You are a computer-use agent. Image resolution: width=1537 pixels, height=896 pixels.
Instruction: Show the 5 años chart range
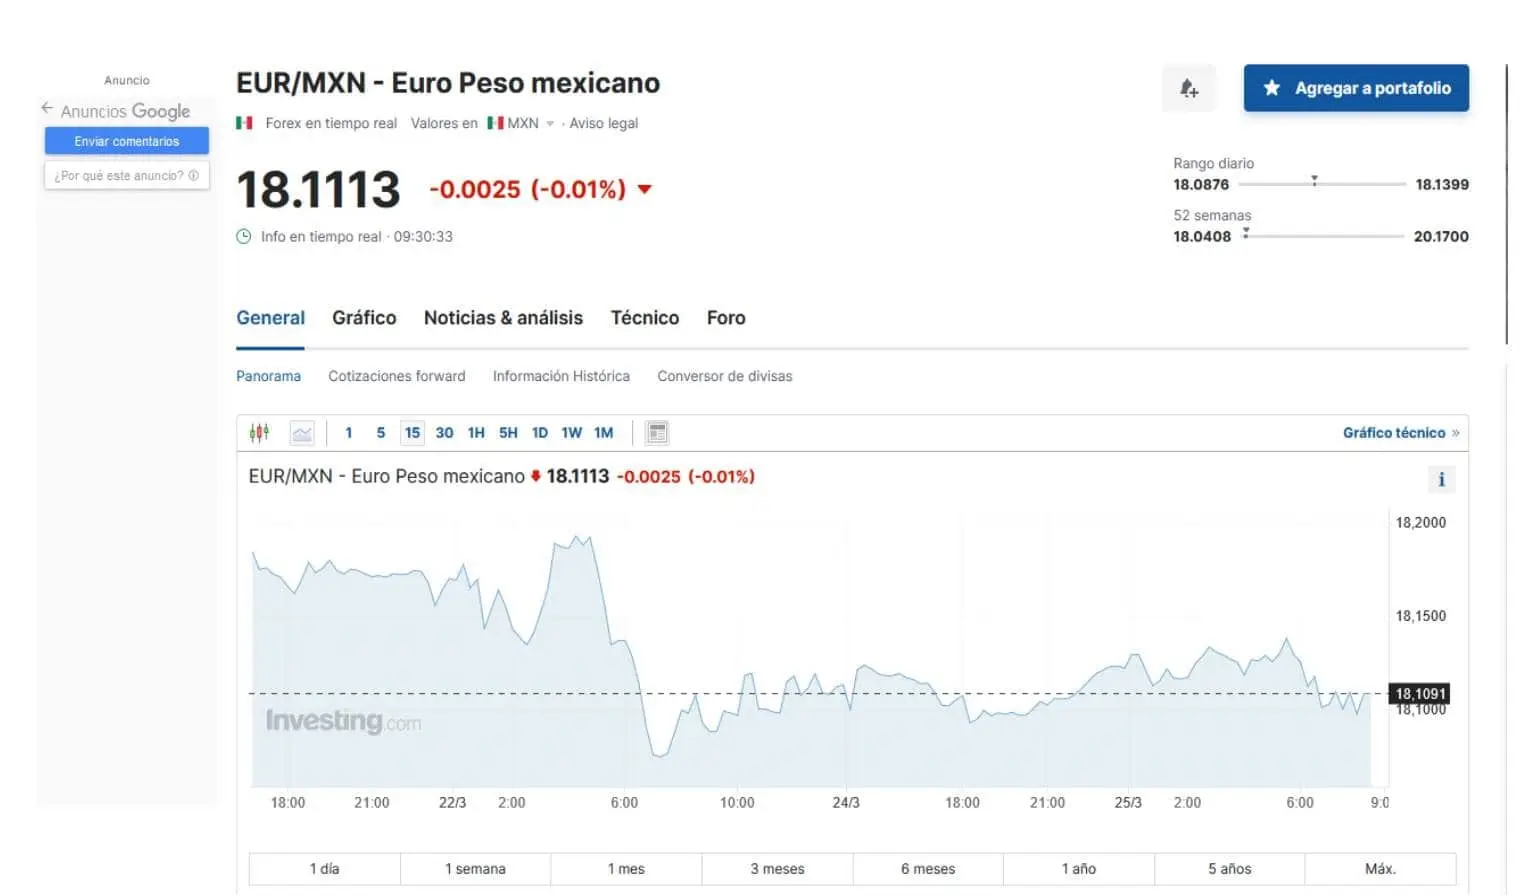tap(1230, 869)
